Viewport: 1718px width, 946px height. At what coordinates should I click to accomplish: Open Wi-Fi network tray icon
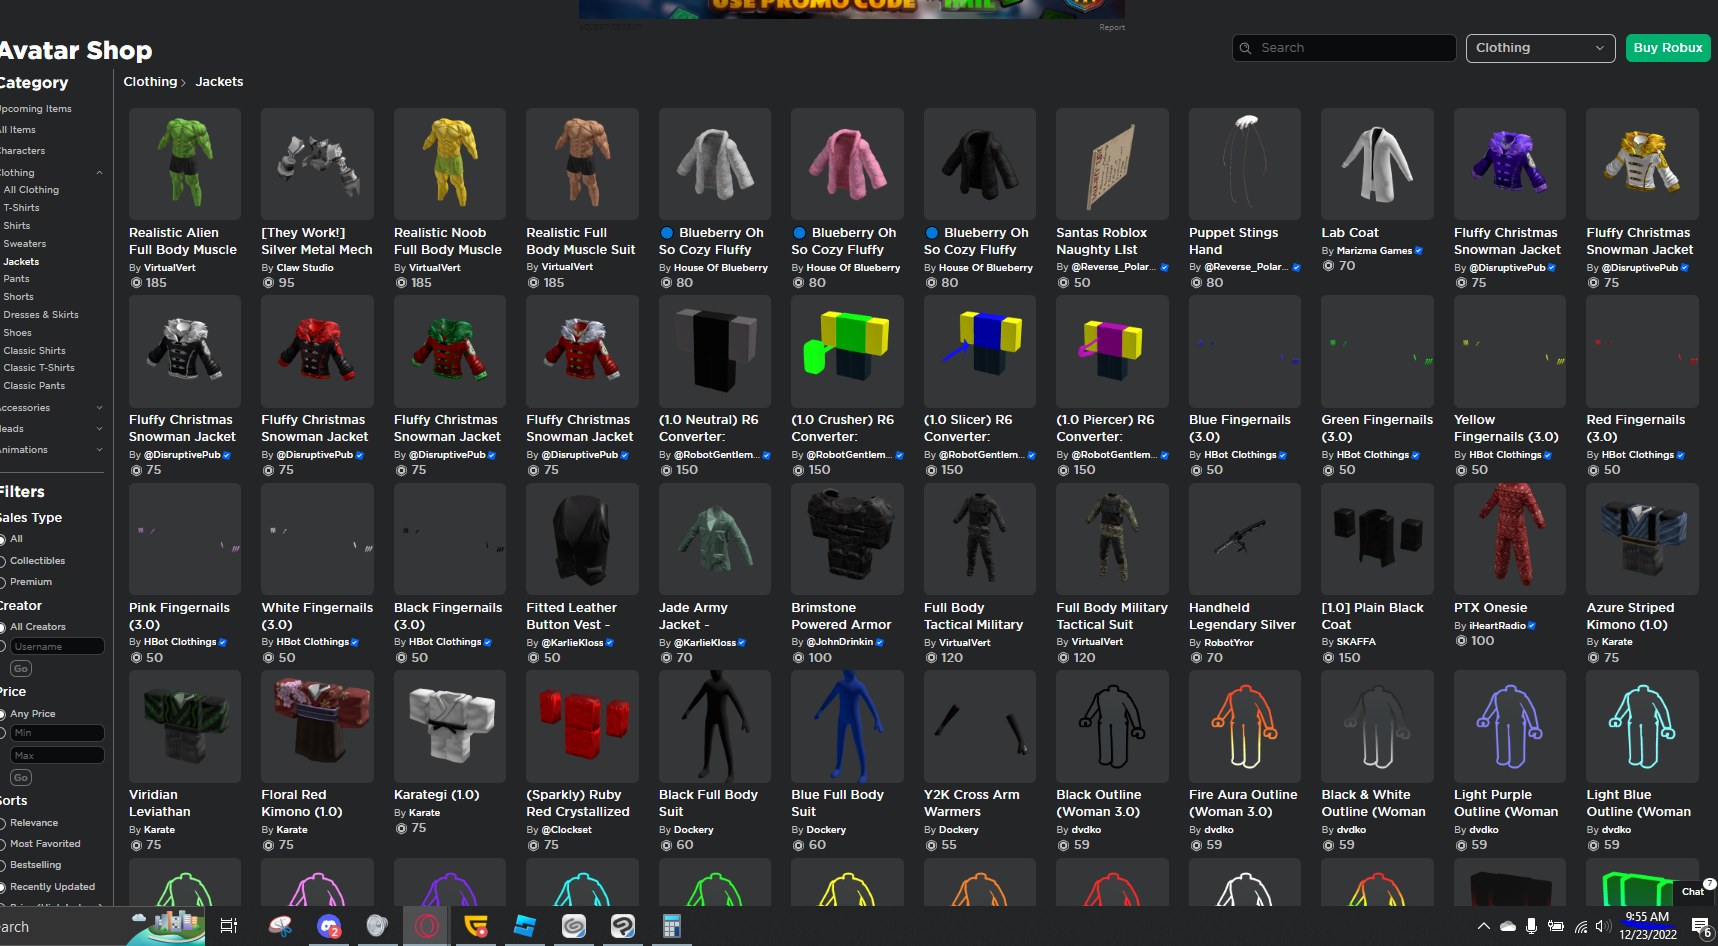pos(1581,926)
